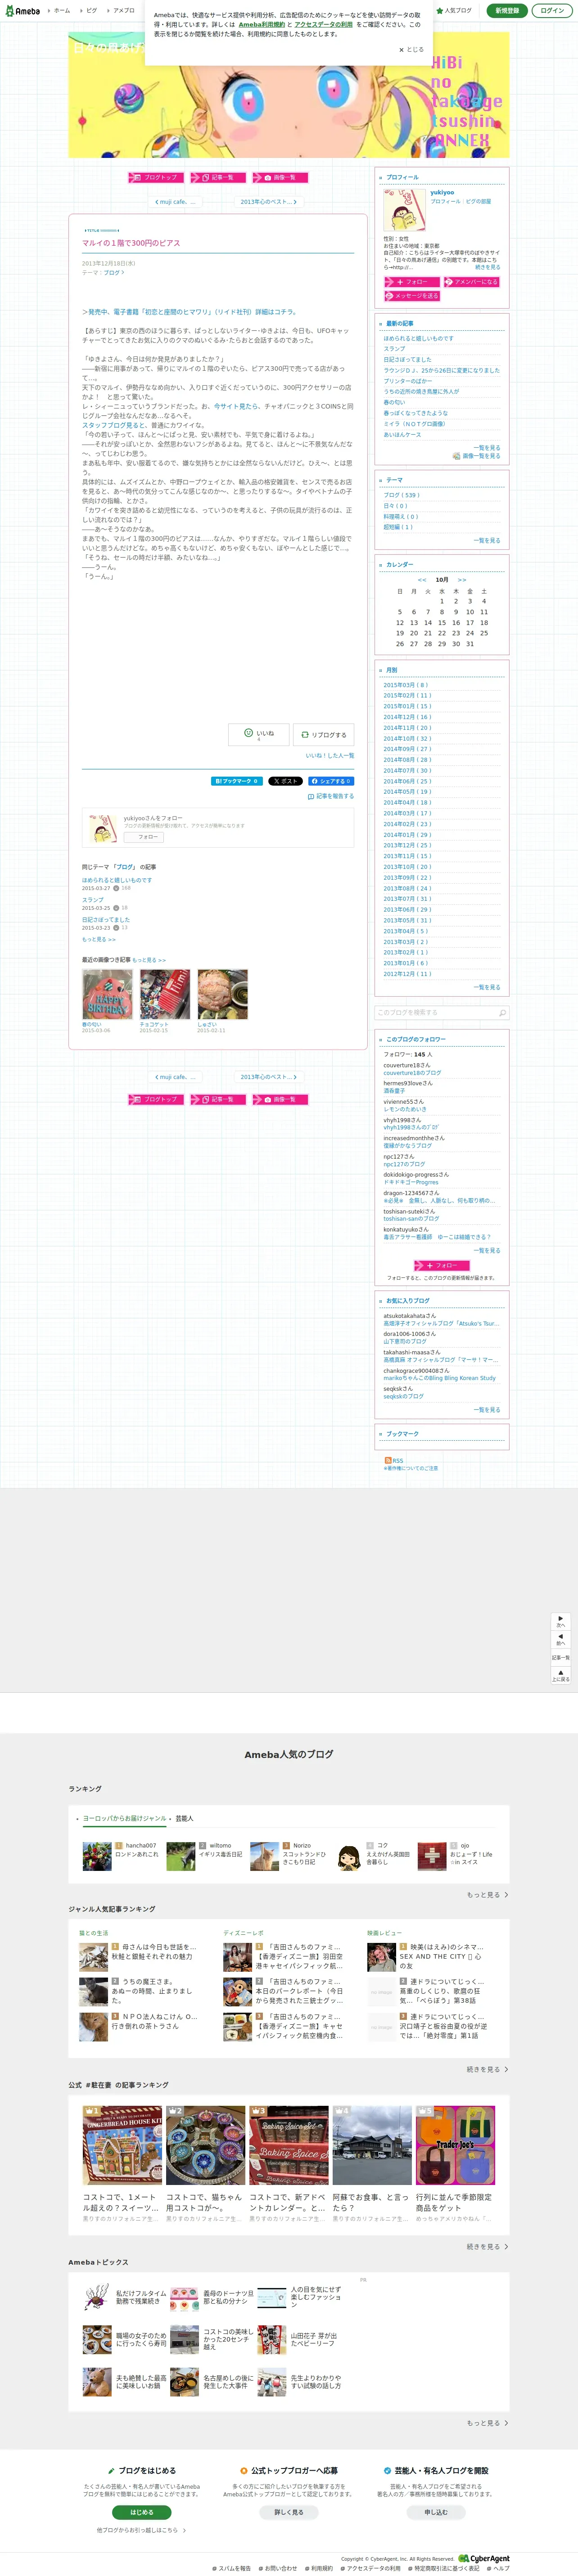Open GINGERBREAD HOUSE KIT Costco thumbnail
Image resolution: width=578 pixels, height=2576 pixels.
[x=122, y=2145]
